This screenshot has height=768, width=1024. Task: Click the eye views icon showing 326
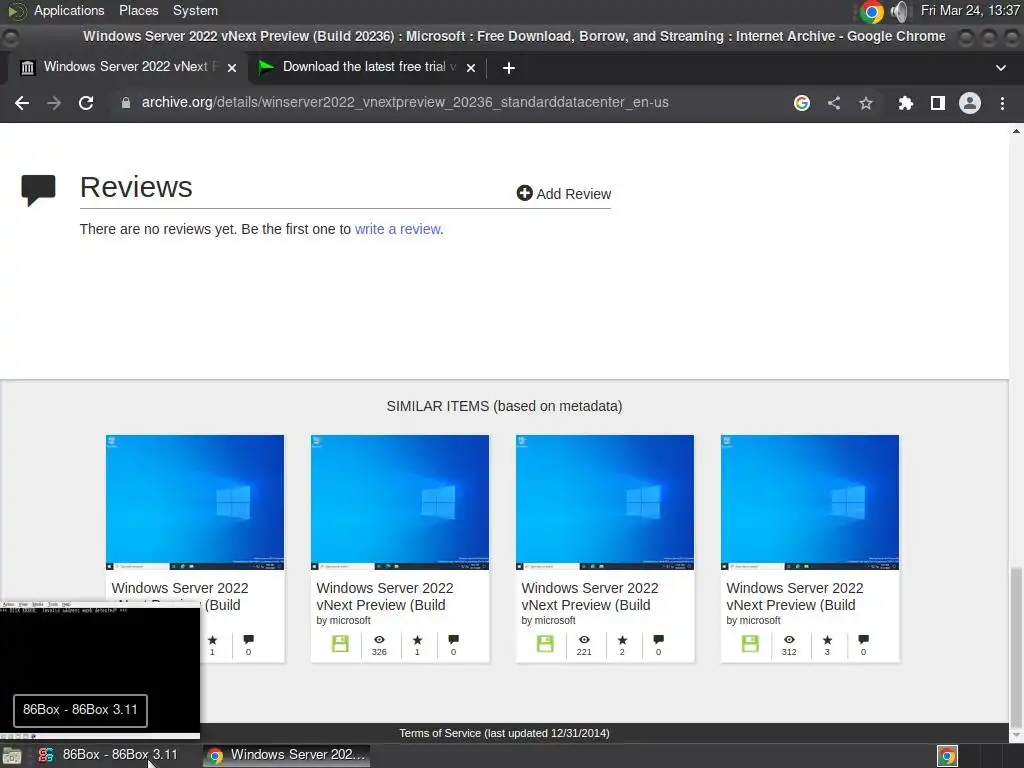379,640
